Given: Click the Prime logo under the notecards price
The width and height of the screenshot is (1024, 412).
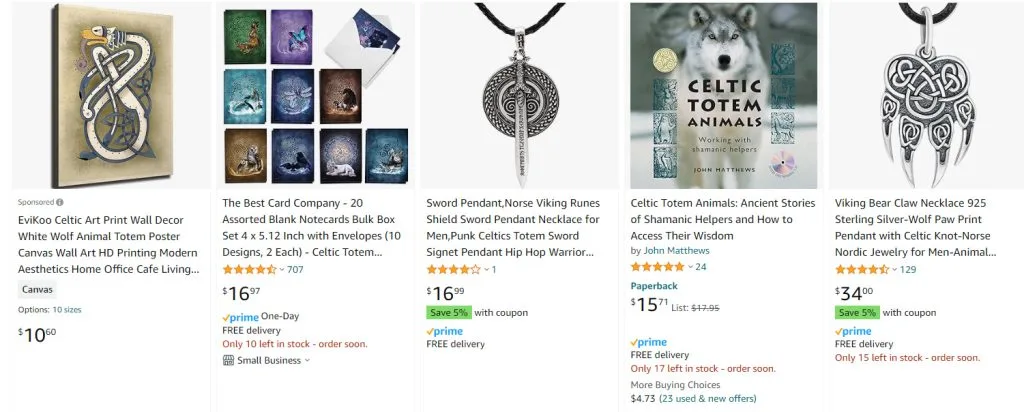Looking at the screenshot, I should click(240, 316).
